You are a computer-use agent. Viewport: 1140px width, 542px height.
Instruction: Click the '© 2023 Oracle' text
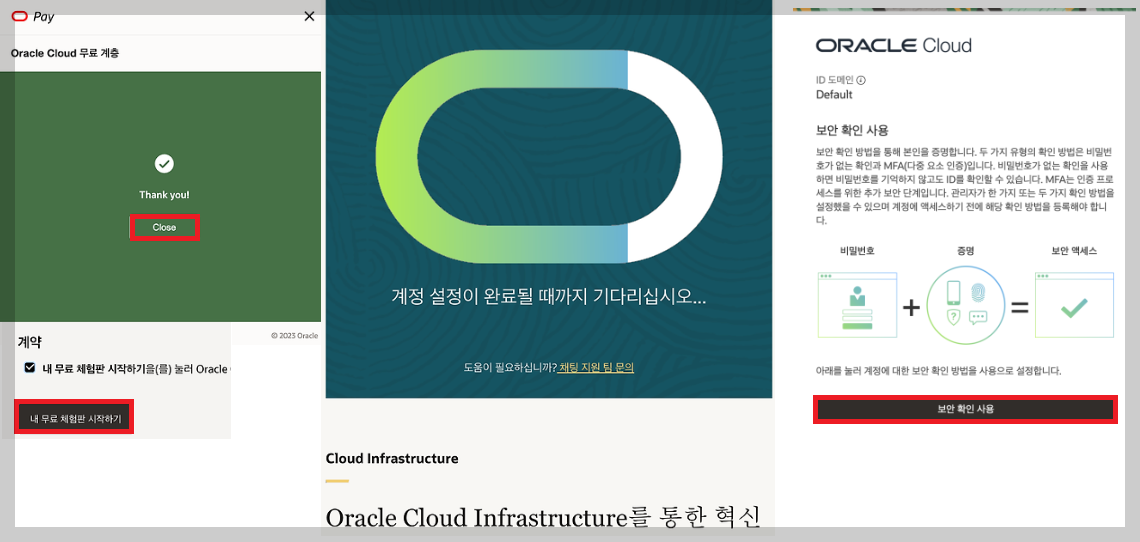click(294, 335)
